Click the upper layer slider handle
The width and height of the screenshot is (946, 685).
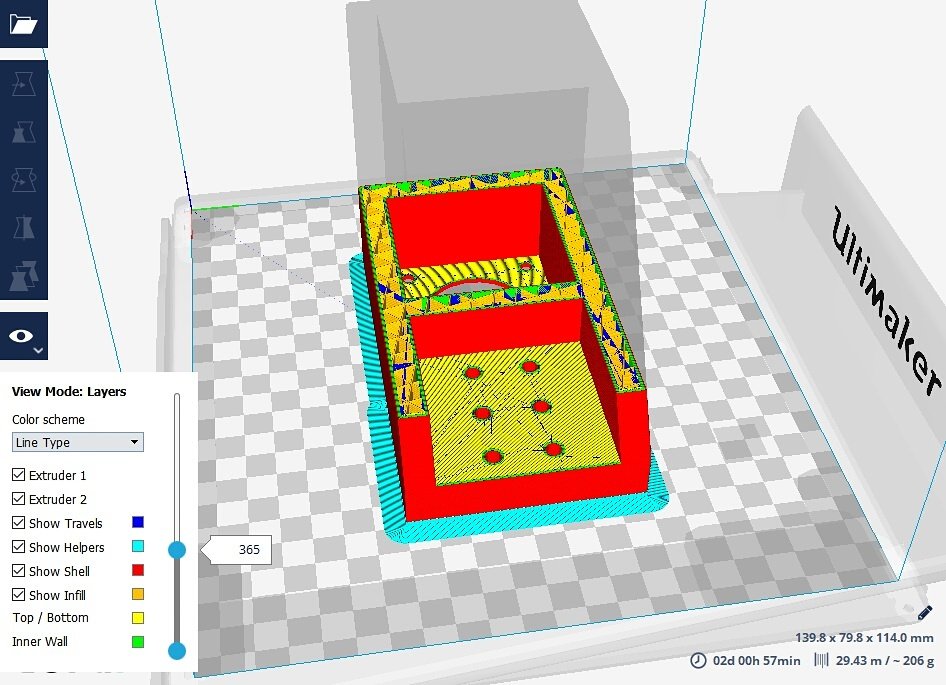pos(177,549)
